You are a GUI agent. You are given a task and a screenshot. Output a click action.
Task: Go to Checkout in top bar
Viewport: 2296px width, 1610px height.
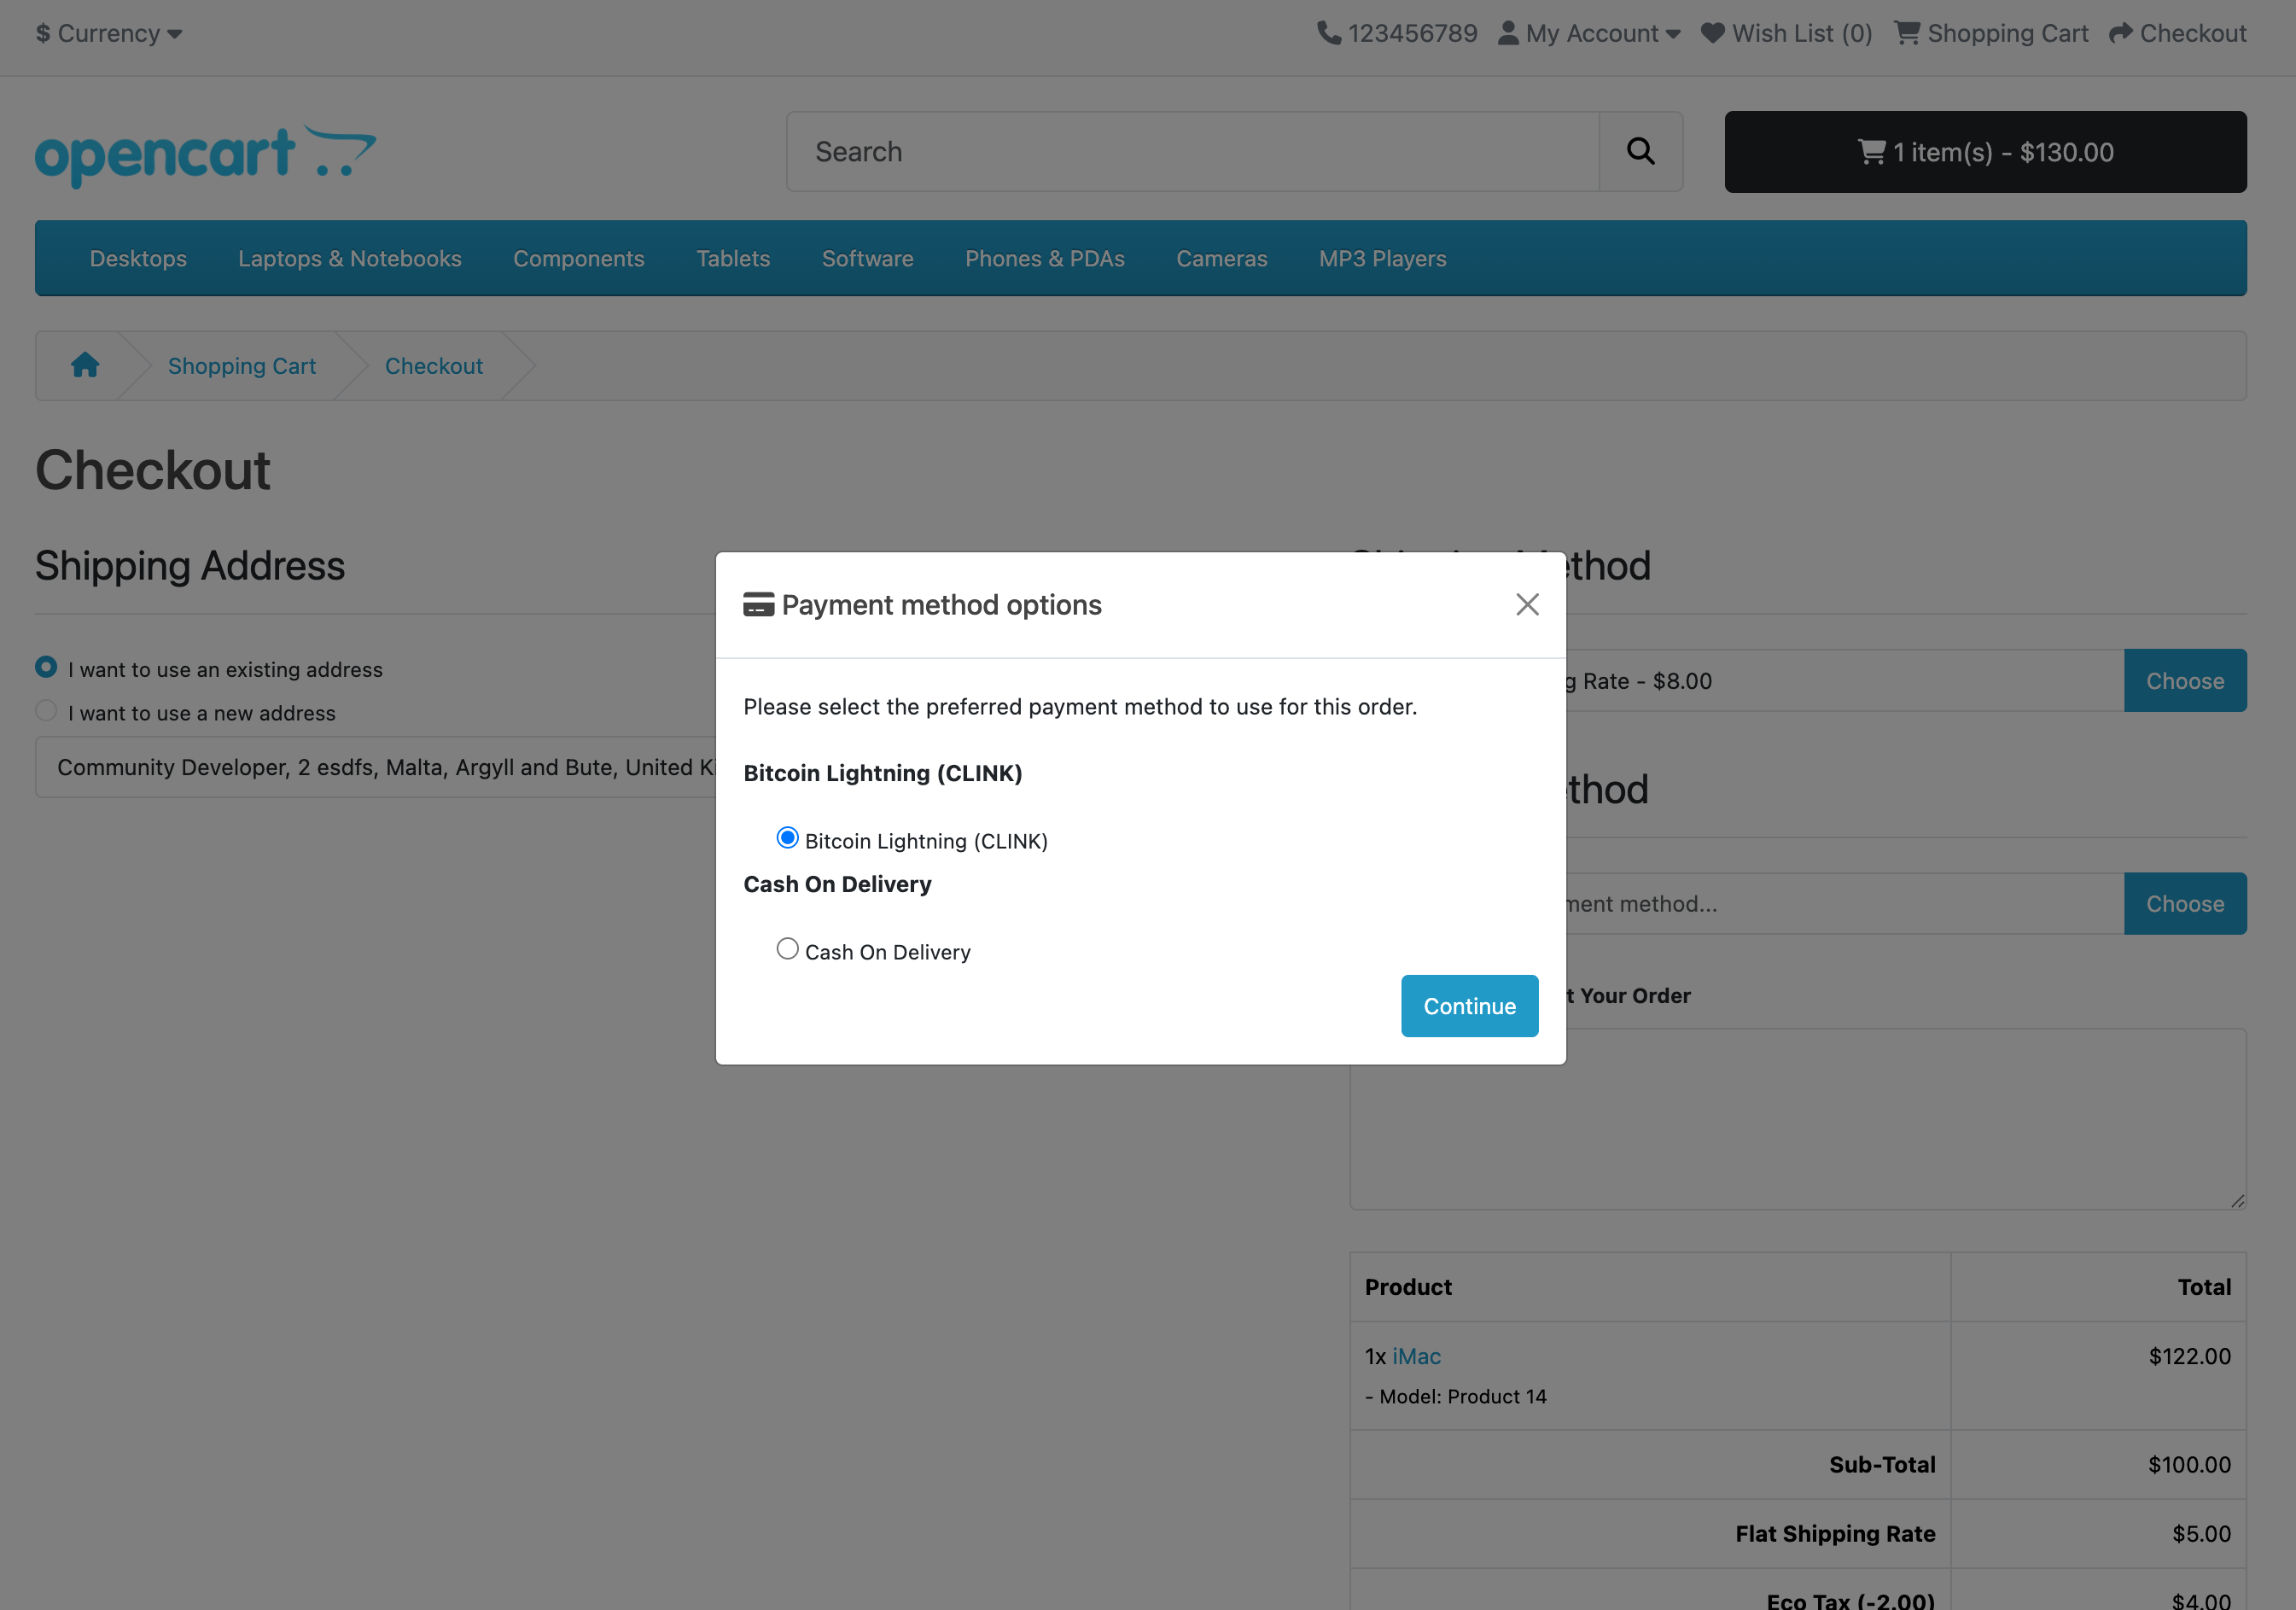pos(2177,33)
